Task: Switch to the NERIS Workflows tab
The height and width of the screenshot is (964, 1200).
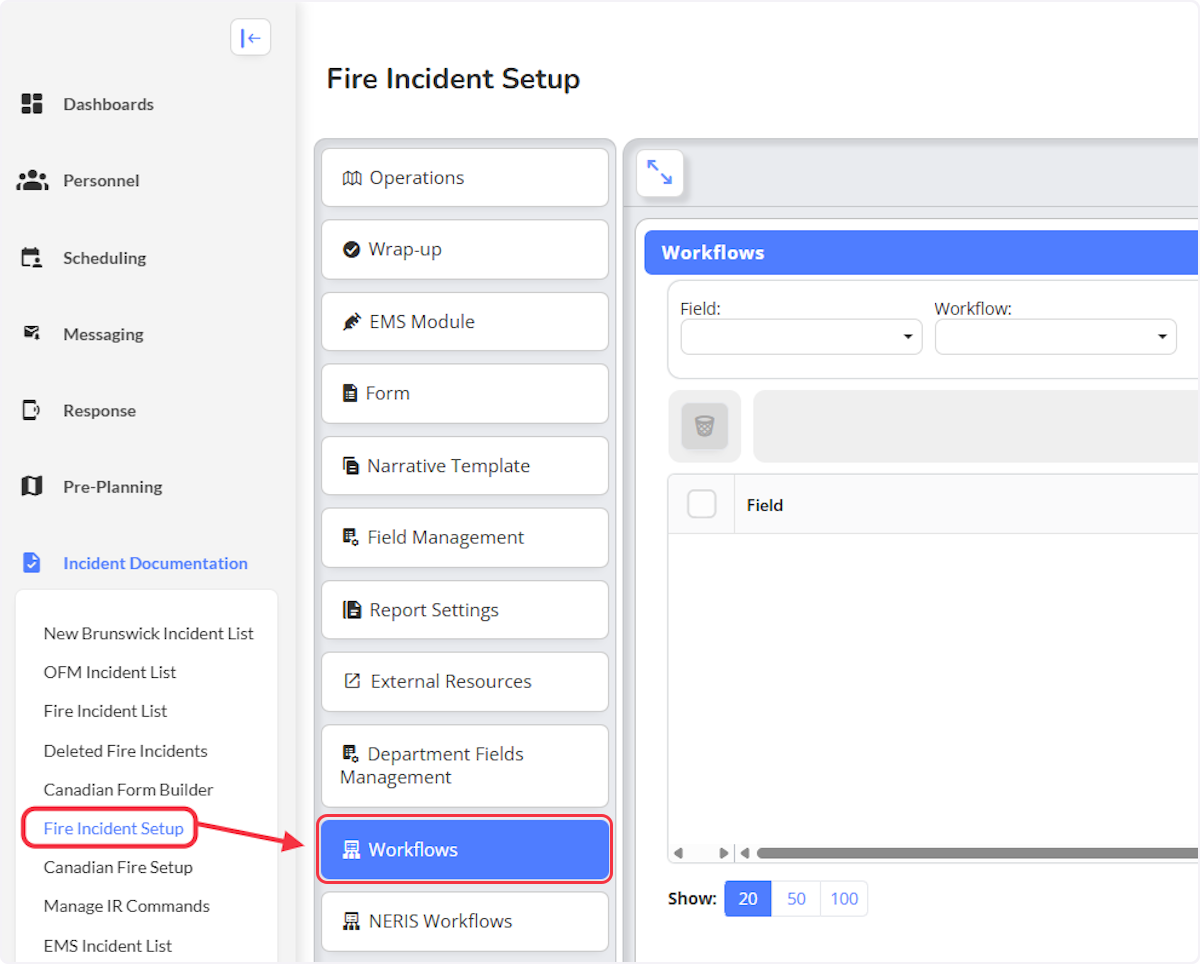Action: (465, 922)
